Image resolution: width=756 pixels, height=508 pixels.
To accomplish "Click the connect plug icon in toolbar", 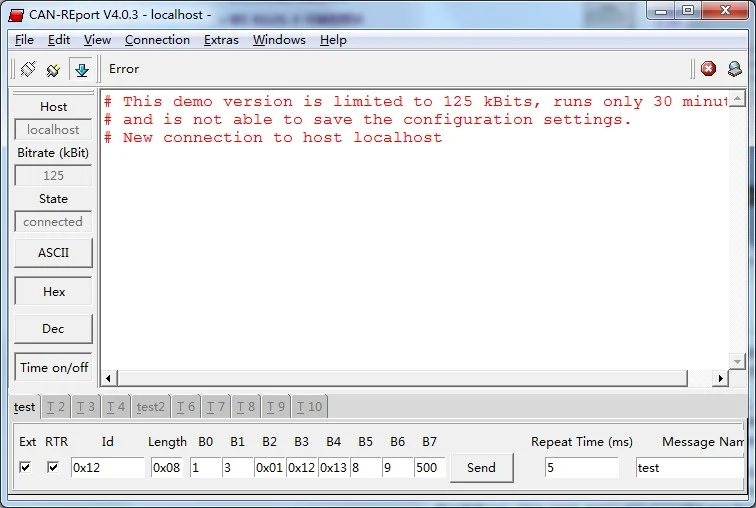I will [28, 69].
